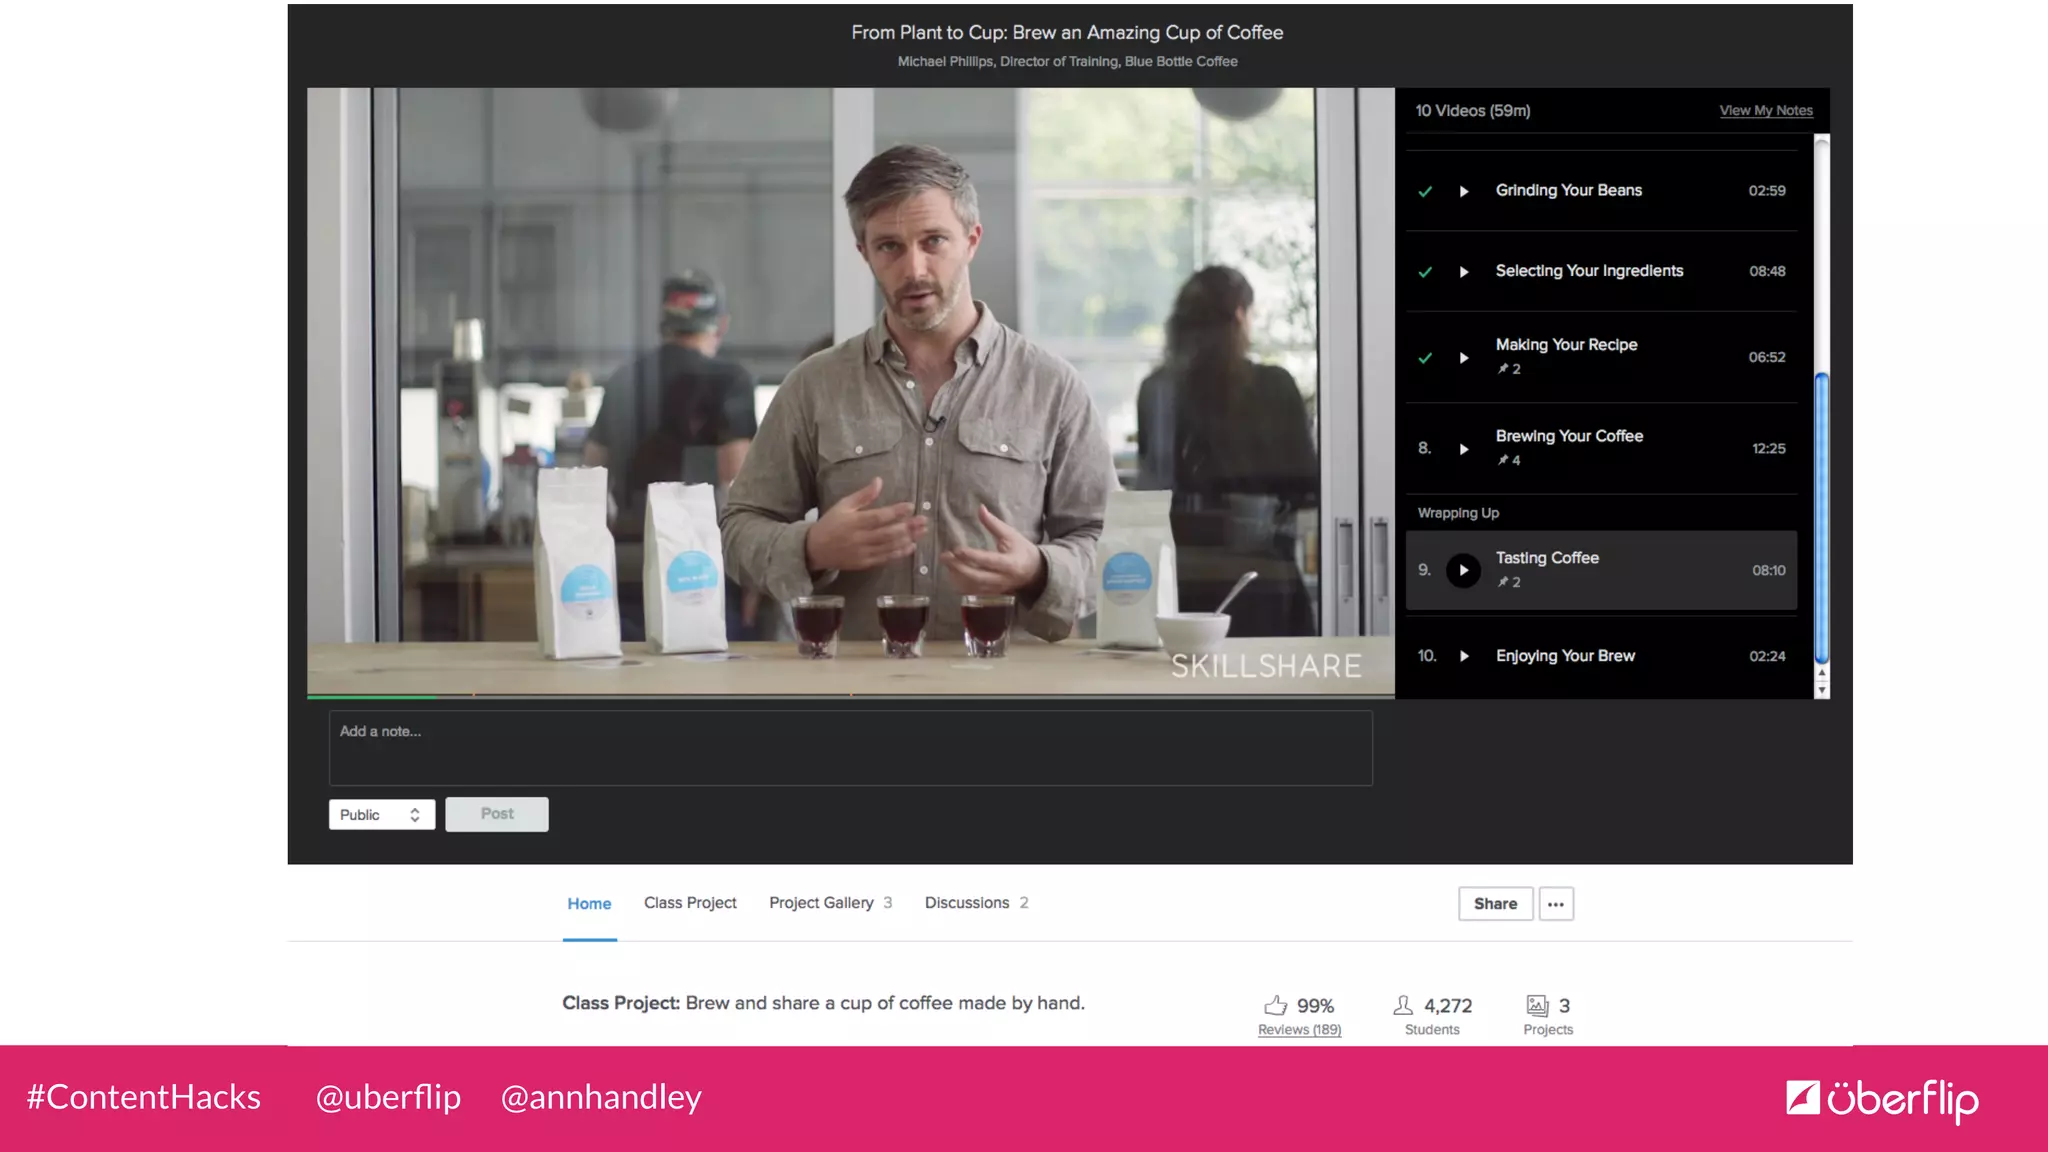Click in the Add a note text field
This screenshot has height=1152, width=2048.
[851, 748]
